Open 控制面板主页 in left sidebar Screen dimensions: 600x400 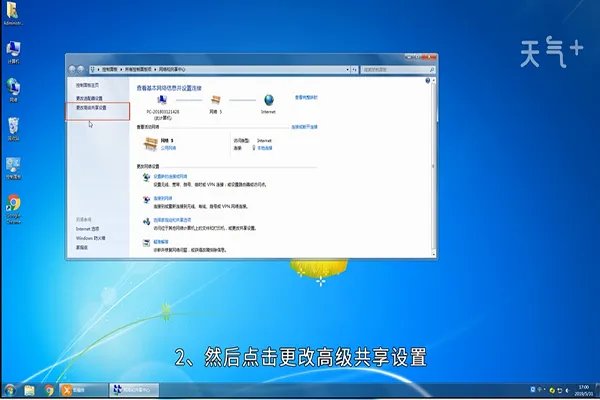[87, 85]
